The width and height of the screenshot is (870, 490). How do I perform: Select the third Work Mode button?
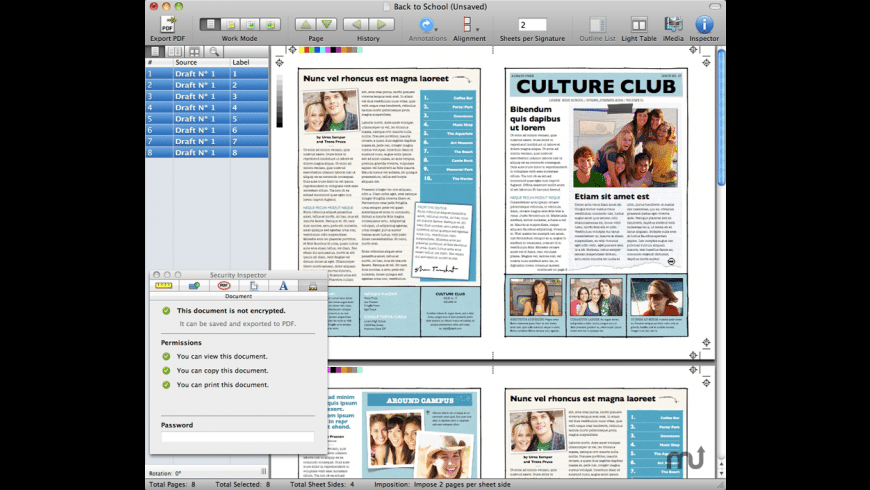[250, 24]
